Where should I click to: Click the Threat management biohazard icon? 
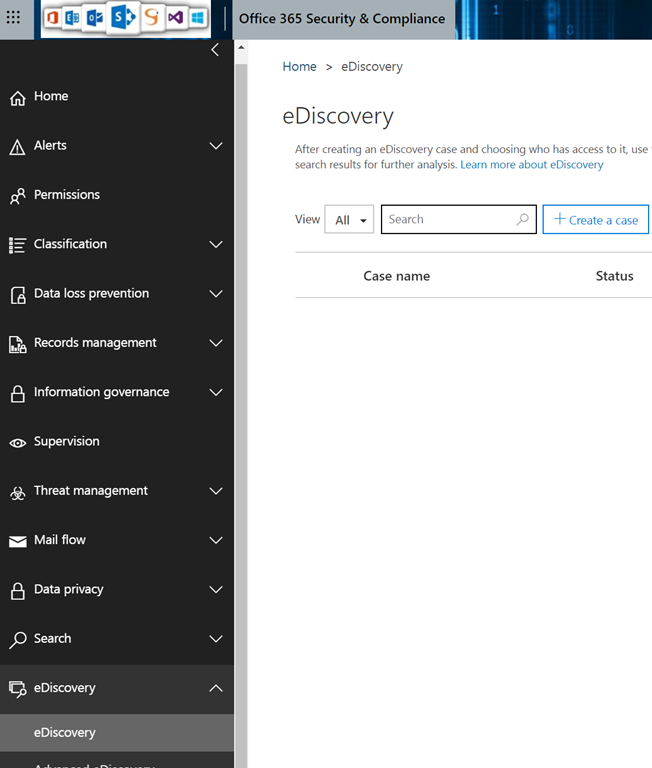[17, 492]
